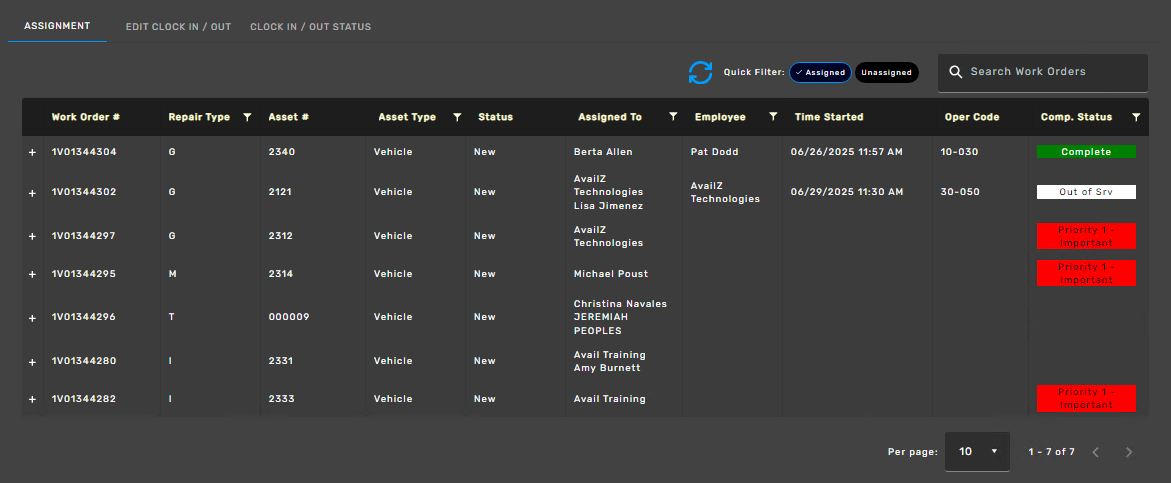Image resolution: width=1171 pixels, height=483 pixels.
Task: Expand work order 1V01344304 row
Action: (32, 152)
